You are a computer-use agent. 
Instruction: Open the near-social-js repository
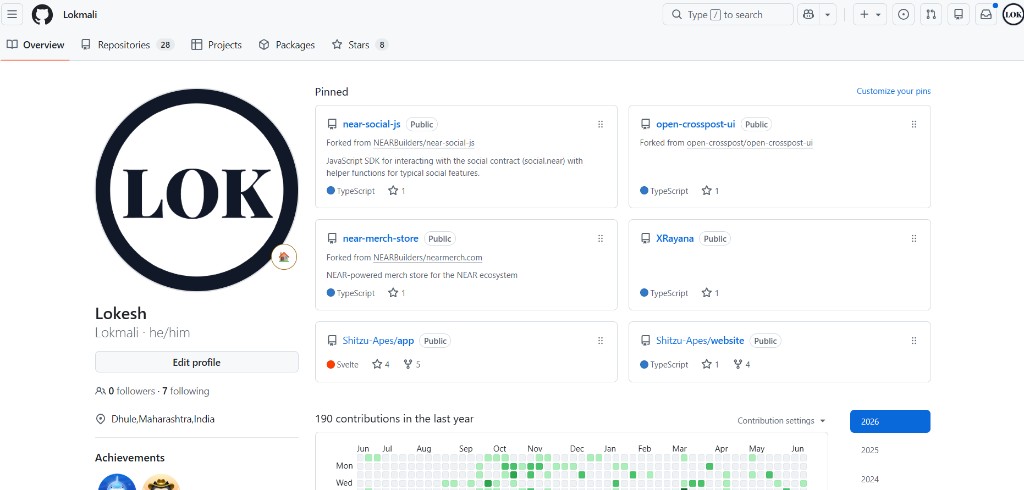pyautogui.click(x=372, y=124)
